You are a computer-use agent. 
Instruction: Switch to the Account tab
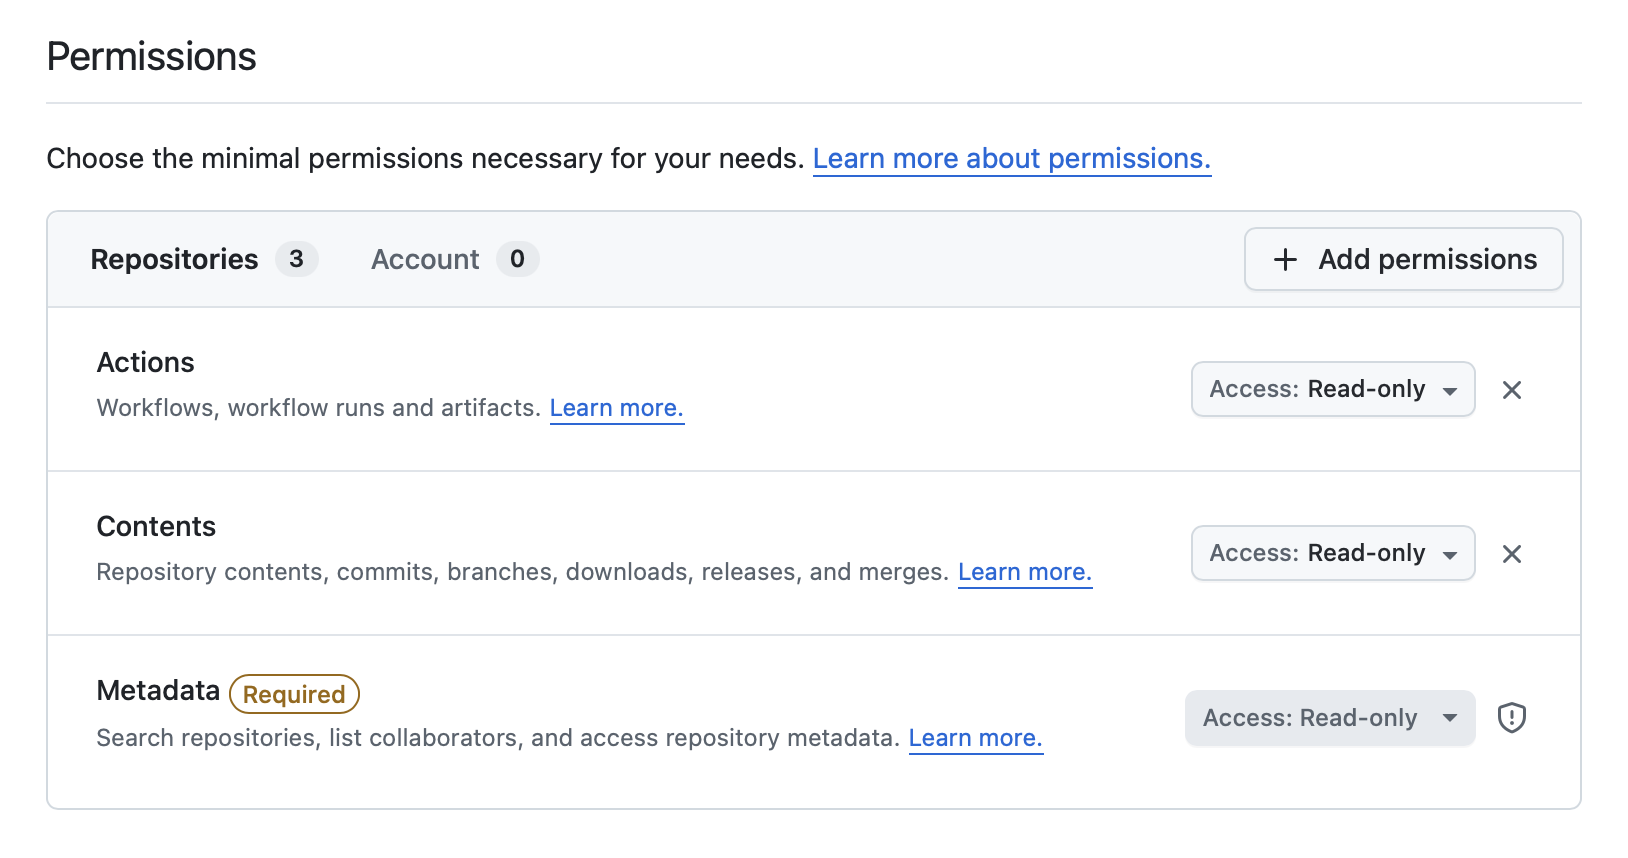[425, 260]
